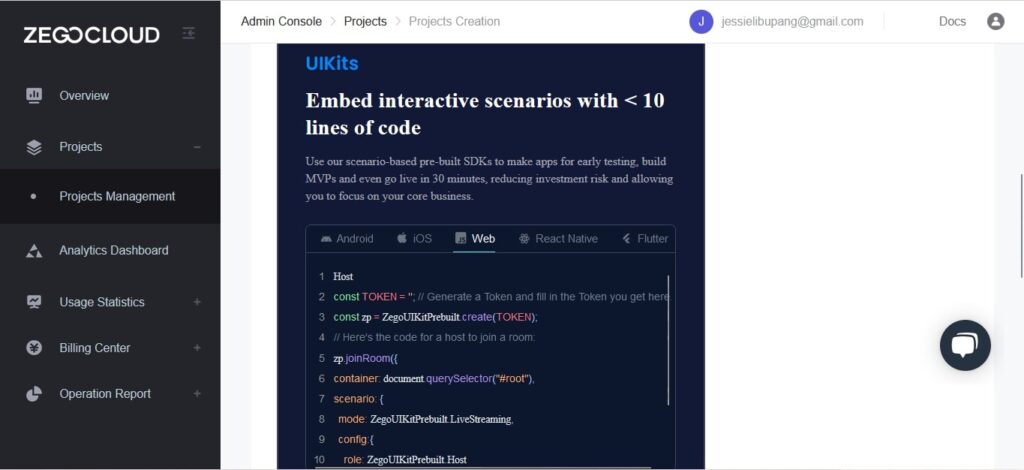The height and width of the screenshot is (470, 1024).
Task: Select the React Native tab
Action: coord(558,239)
